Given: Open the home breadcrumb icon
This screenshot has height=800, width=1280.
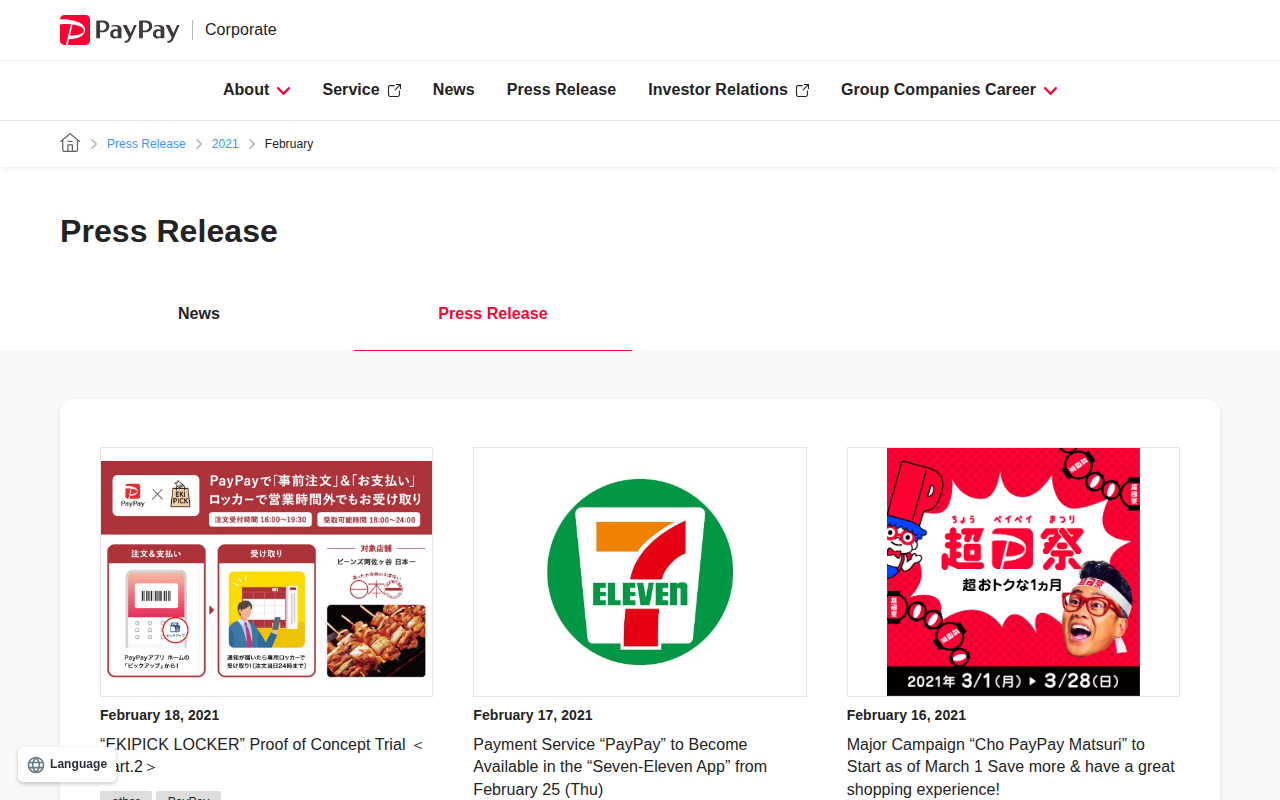Looking at the screenshot, I should pos(70,143).
